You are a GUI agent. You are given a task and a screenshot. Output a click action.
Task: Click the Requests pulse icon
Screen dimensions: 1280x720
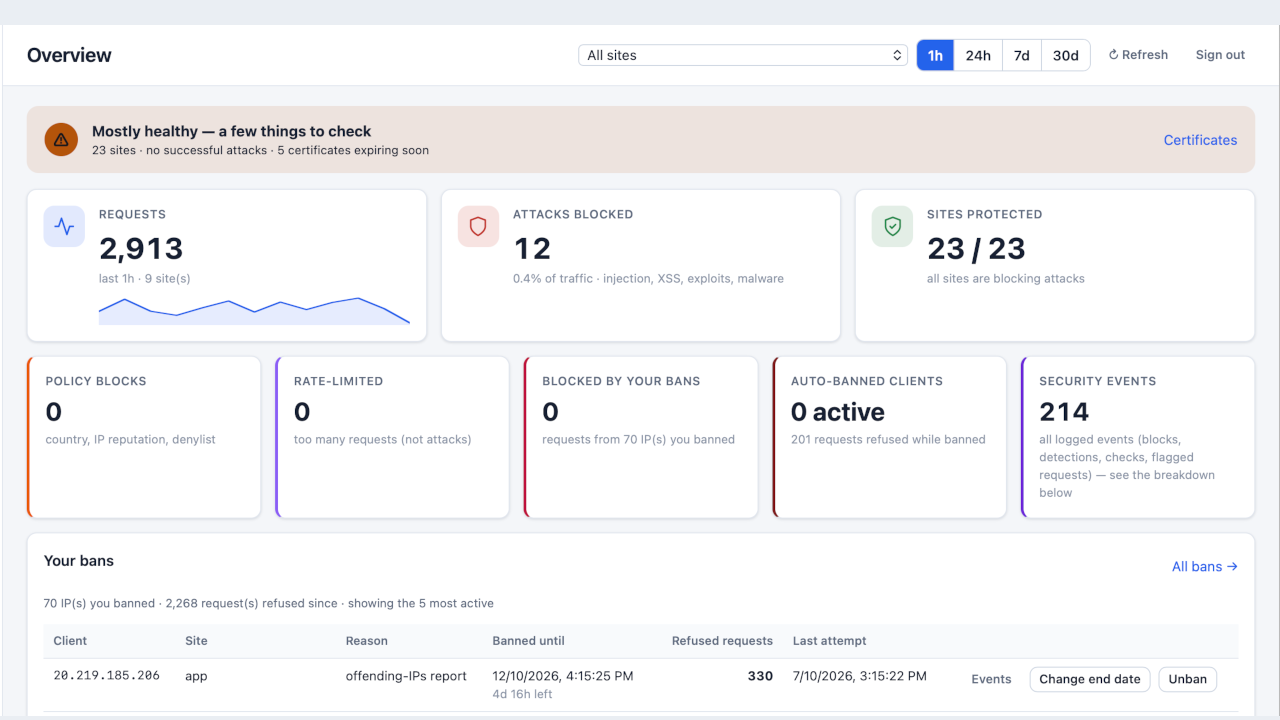click(64, 227)
